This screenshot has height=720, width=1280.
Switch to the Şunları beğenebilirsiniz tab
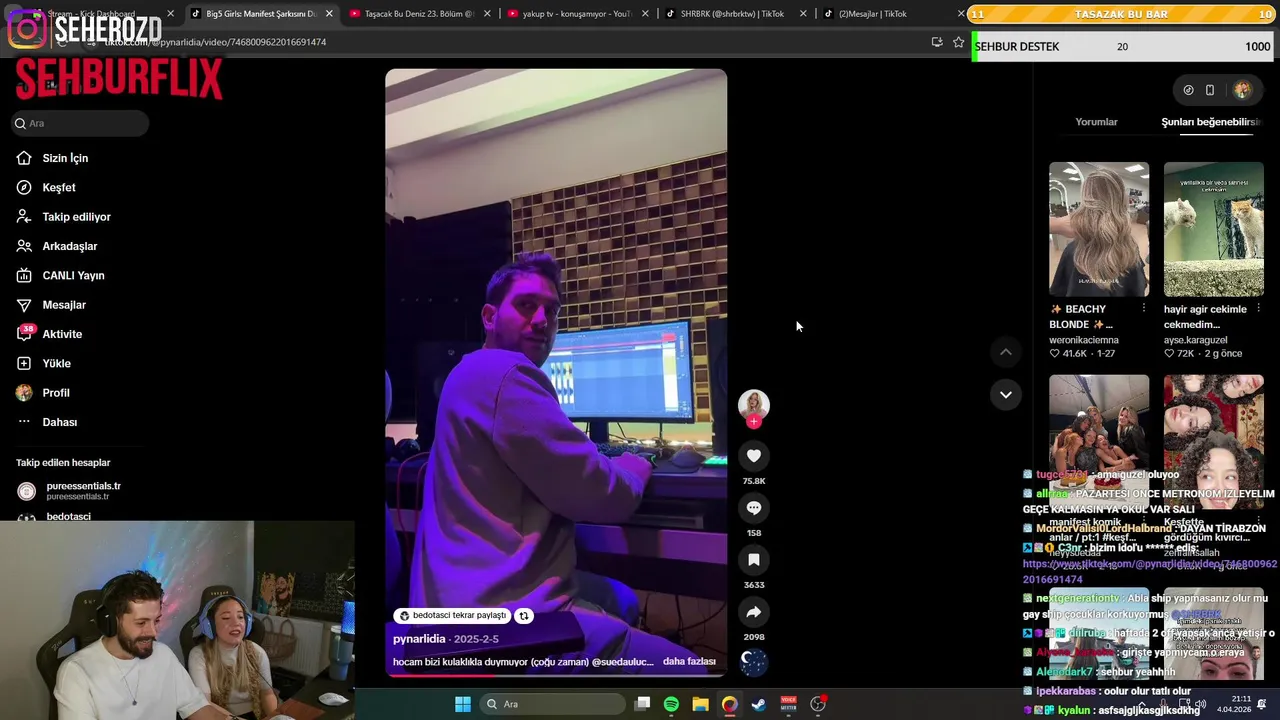1211,122
